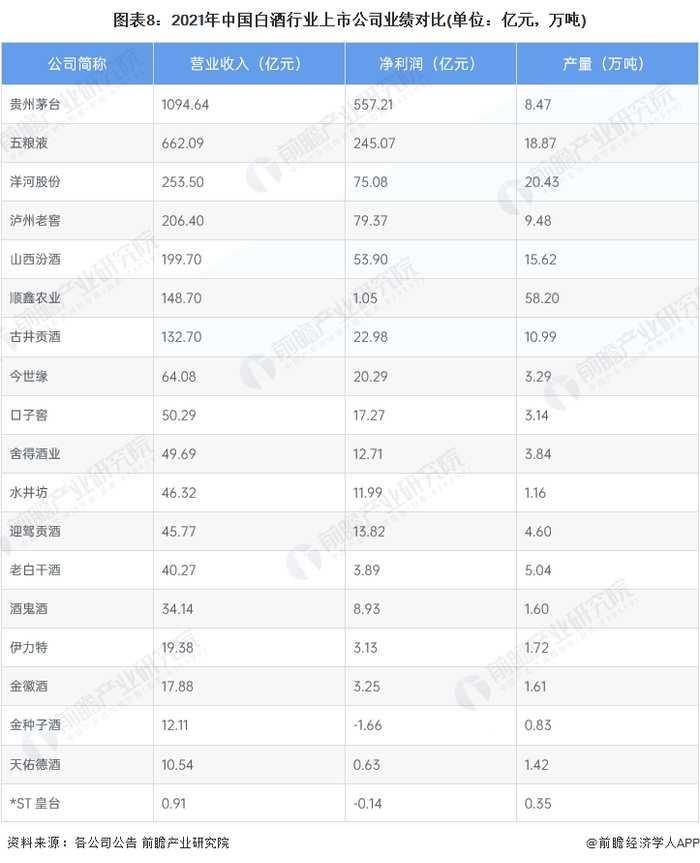Click the net profit value 13.82
The width and height of the screenshot is (700, 863).
pyautogui.click(x=369, y=531)
